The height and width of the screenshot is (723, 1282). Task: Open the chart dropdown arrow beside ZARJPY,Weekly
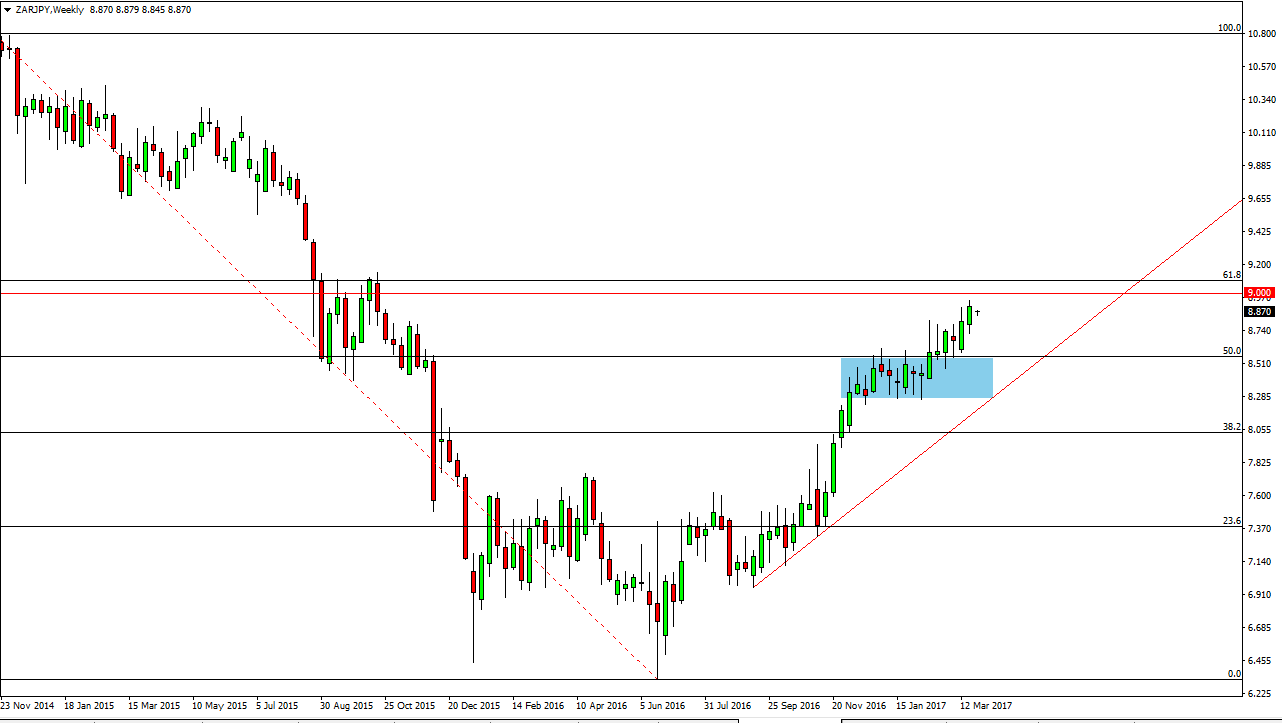pyautogui.click(x=7, y=9)
